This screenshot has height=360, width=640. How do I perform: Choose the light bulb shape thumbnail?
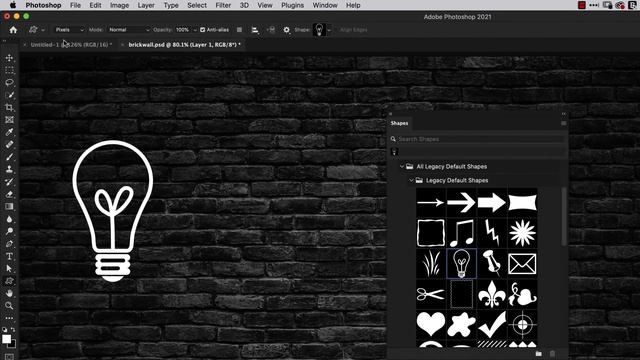[x=461, y=264]
